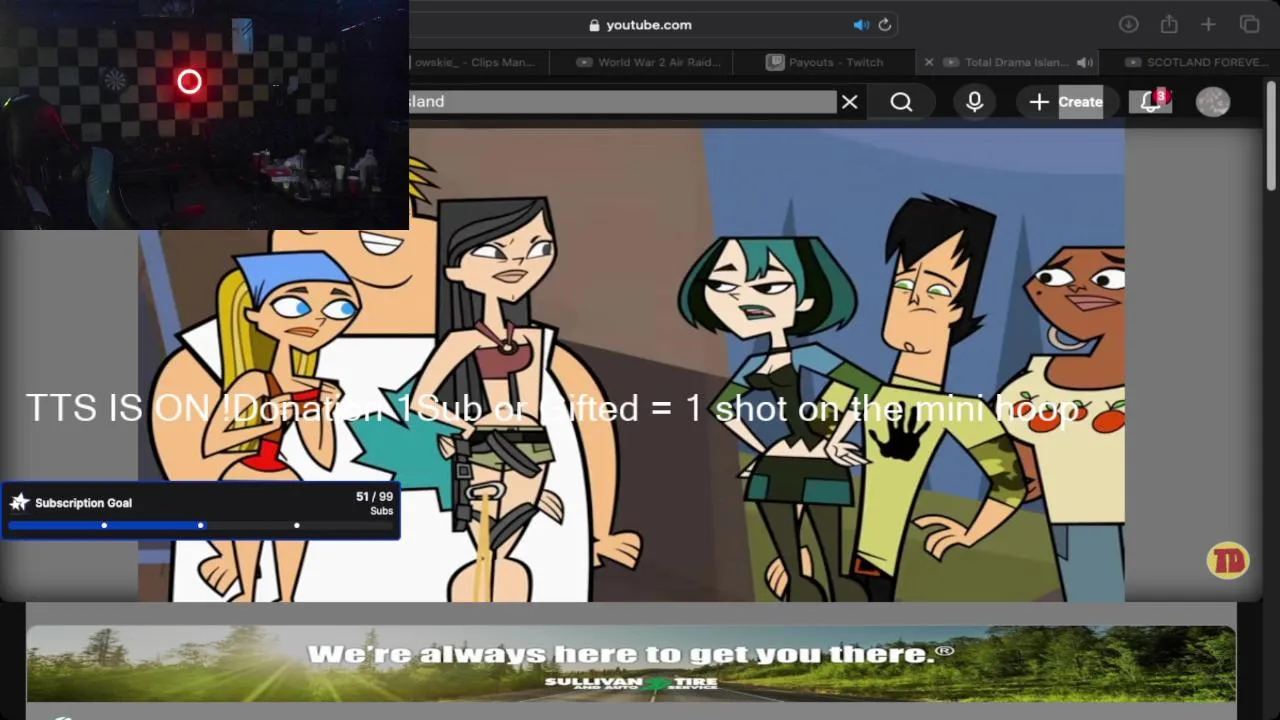The width and height of the screenshot is (1280, 720).
Task: Click the page vertical scrollbar
Action: [x=1271, y=135]
